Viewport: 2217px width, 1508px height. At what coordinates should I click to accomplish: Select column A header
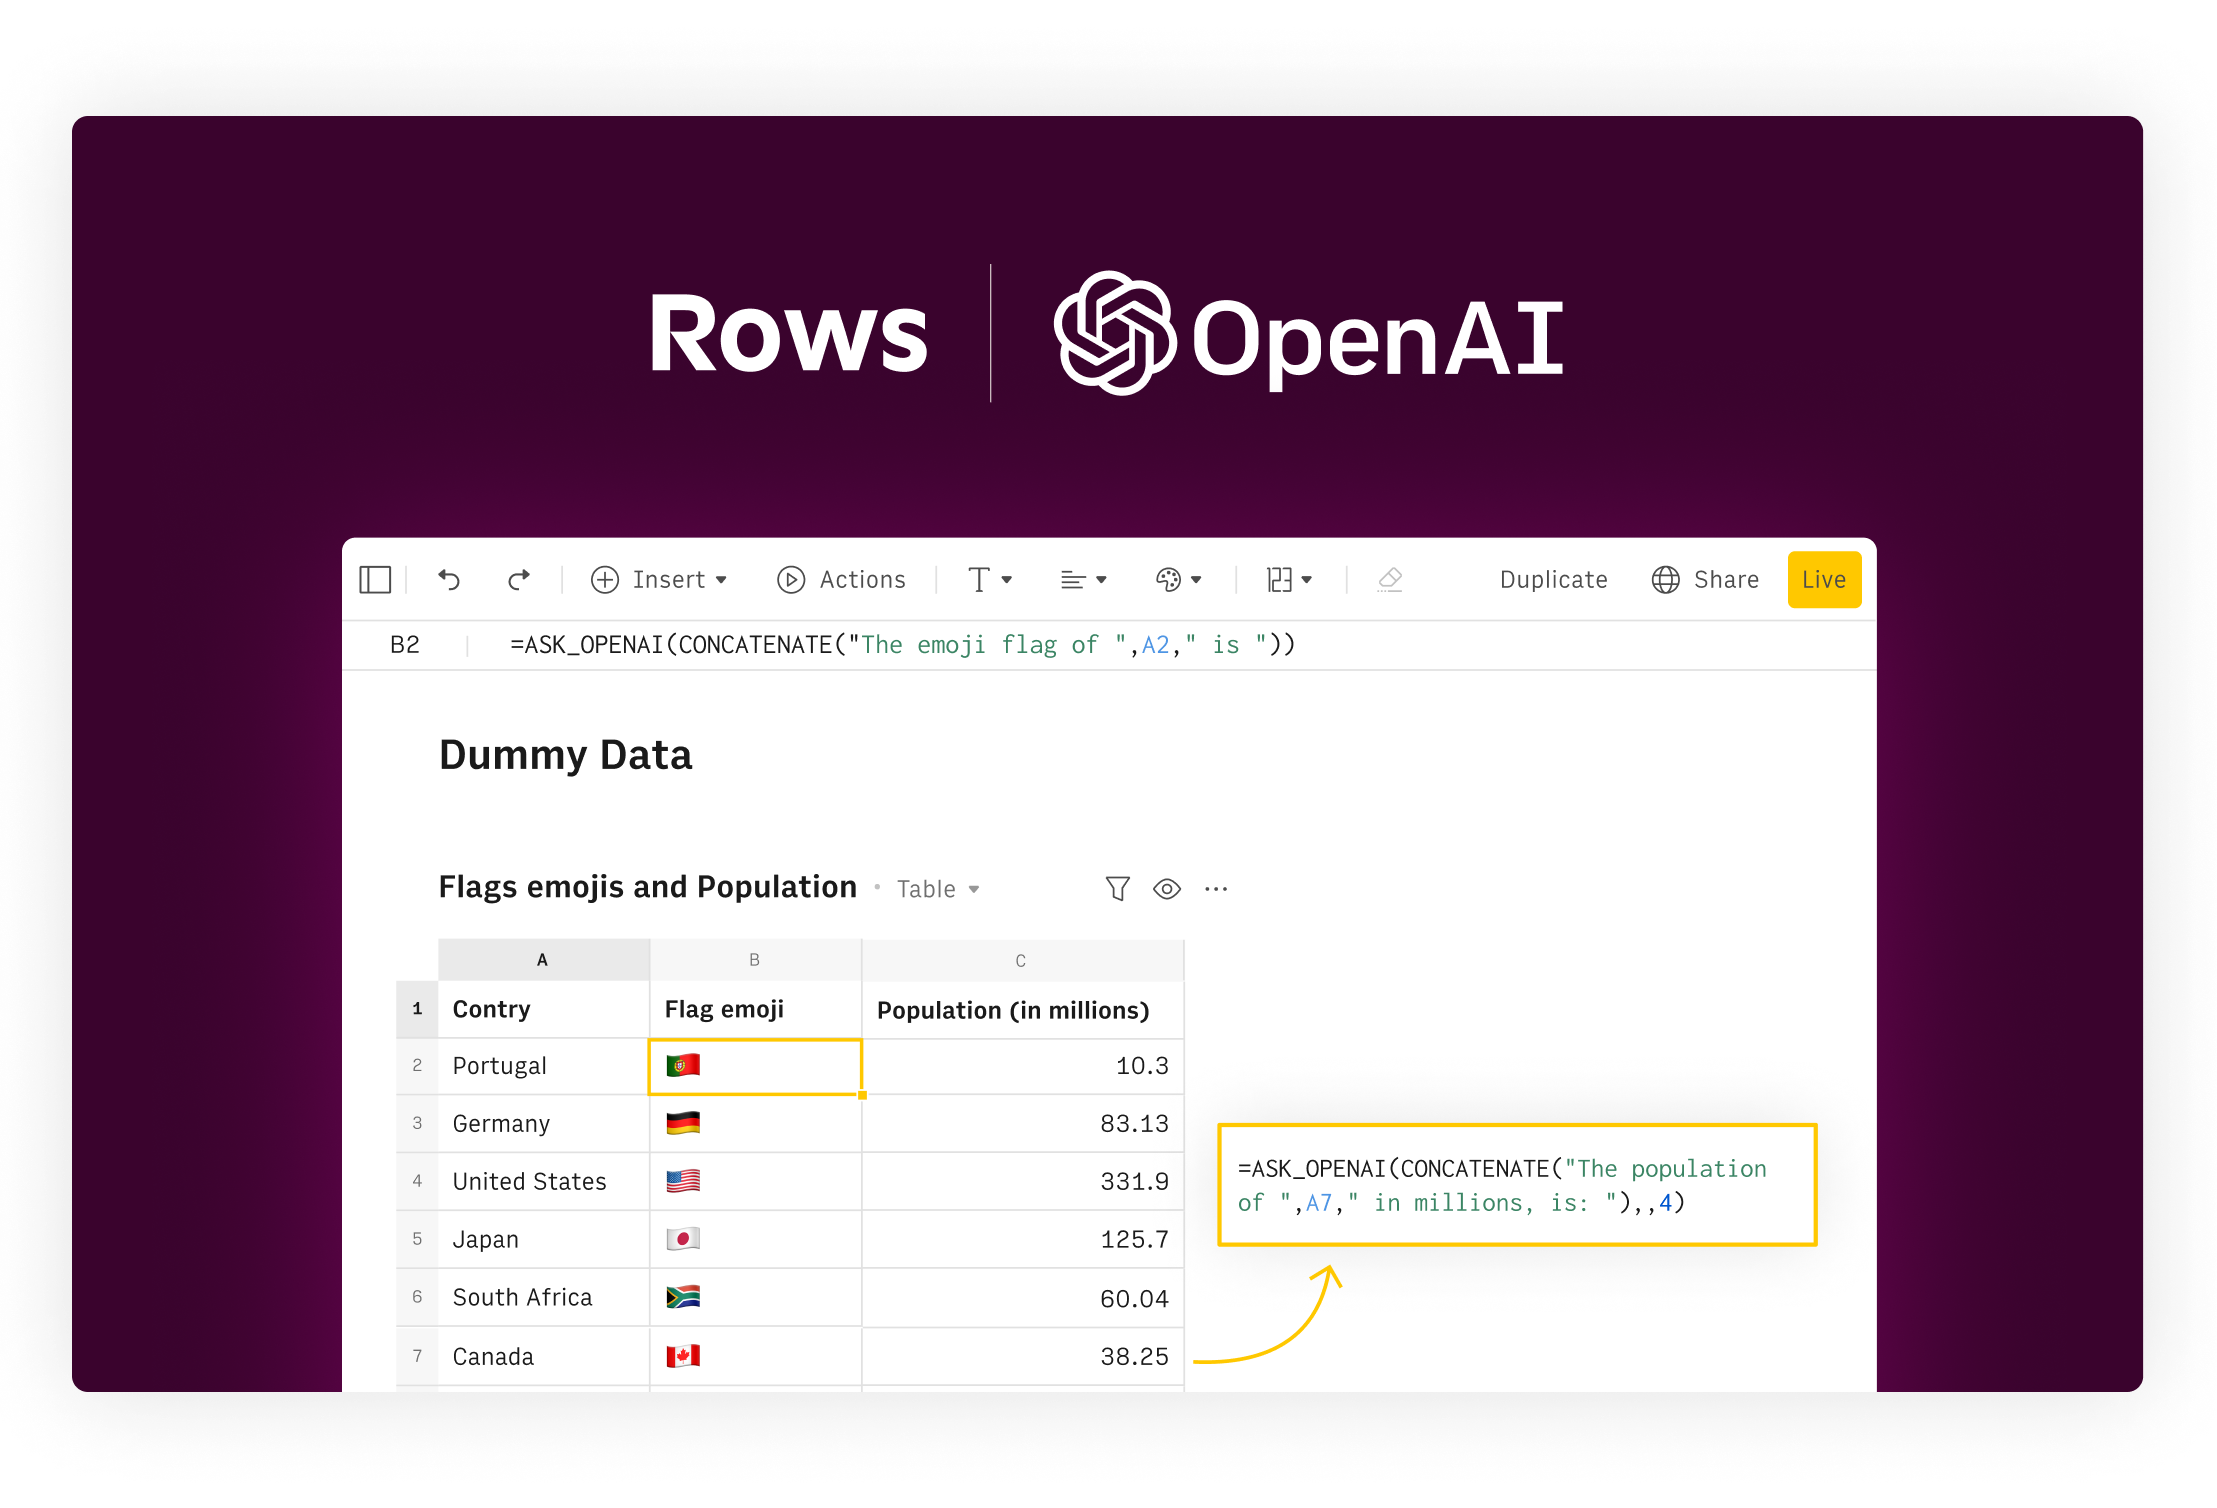coord(543,960)
